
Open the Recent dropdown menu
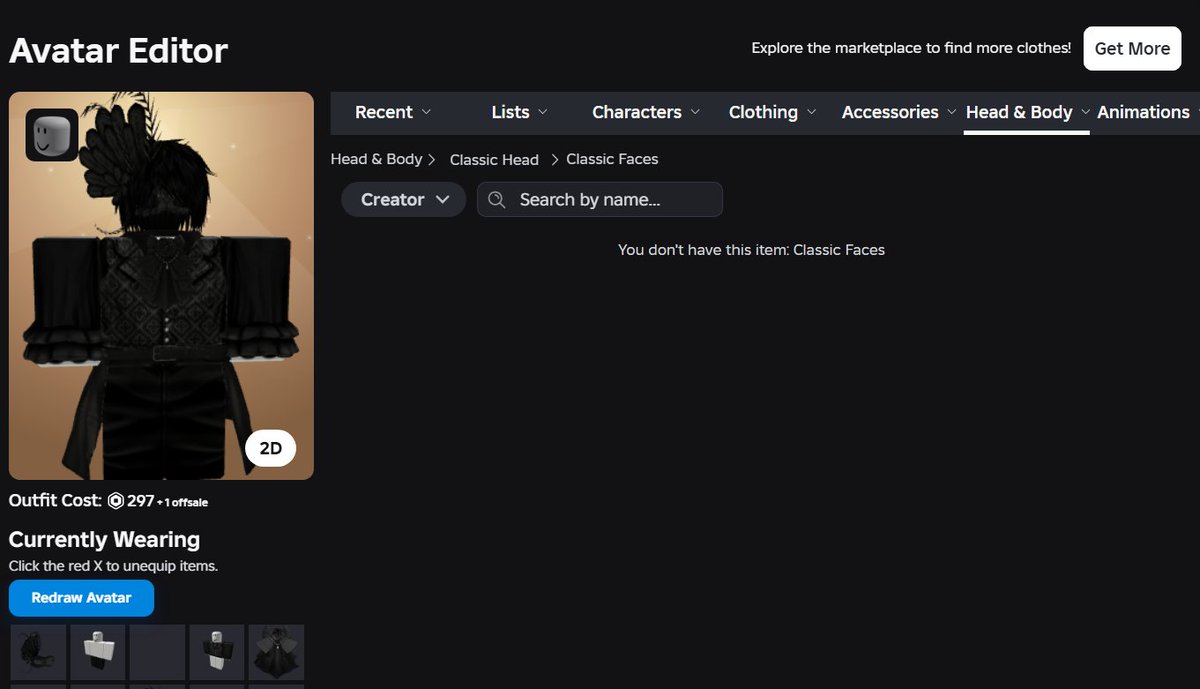tap(393, 112)
